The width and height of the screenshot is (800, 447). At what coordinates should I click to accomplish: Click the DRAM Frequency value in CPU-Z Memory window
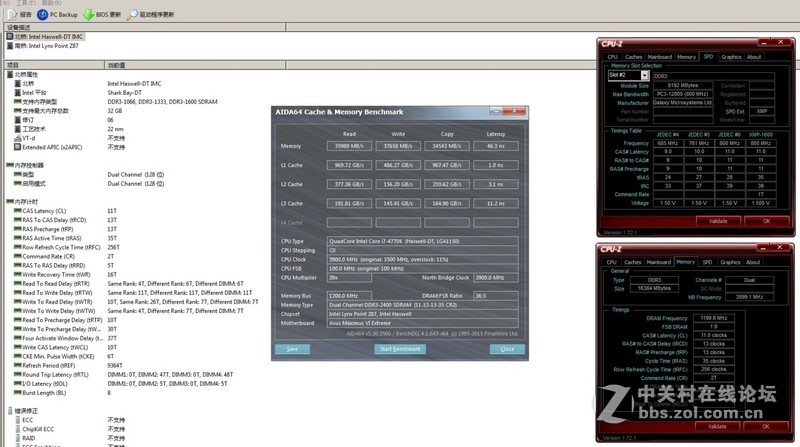pyautogui.click(x=714, y=318)
